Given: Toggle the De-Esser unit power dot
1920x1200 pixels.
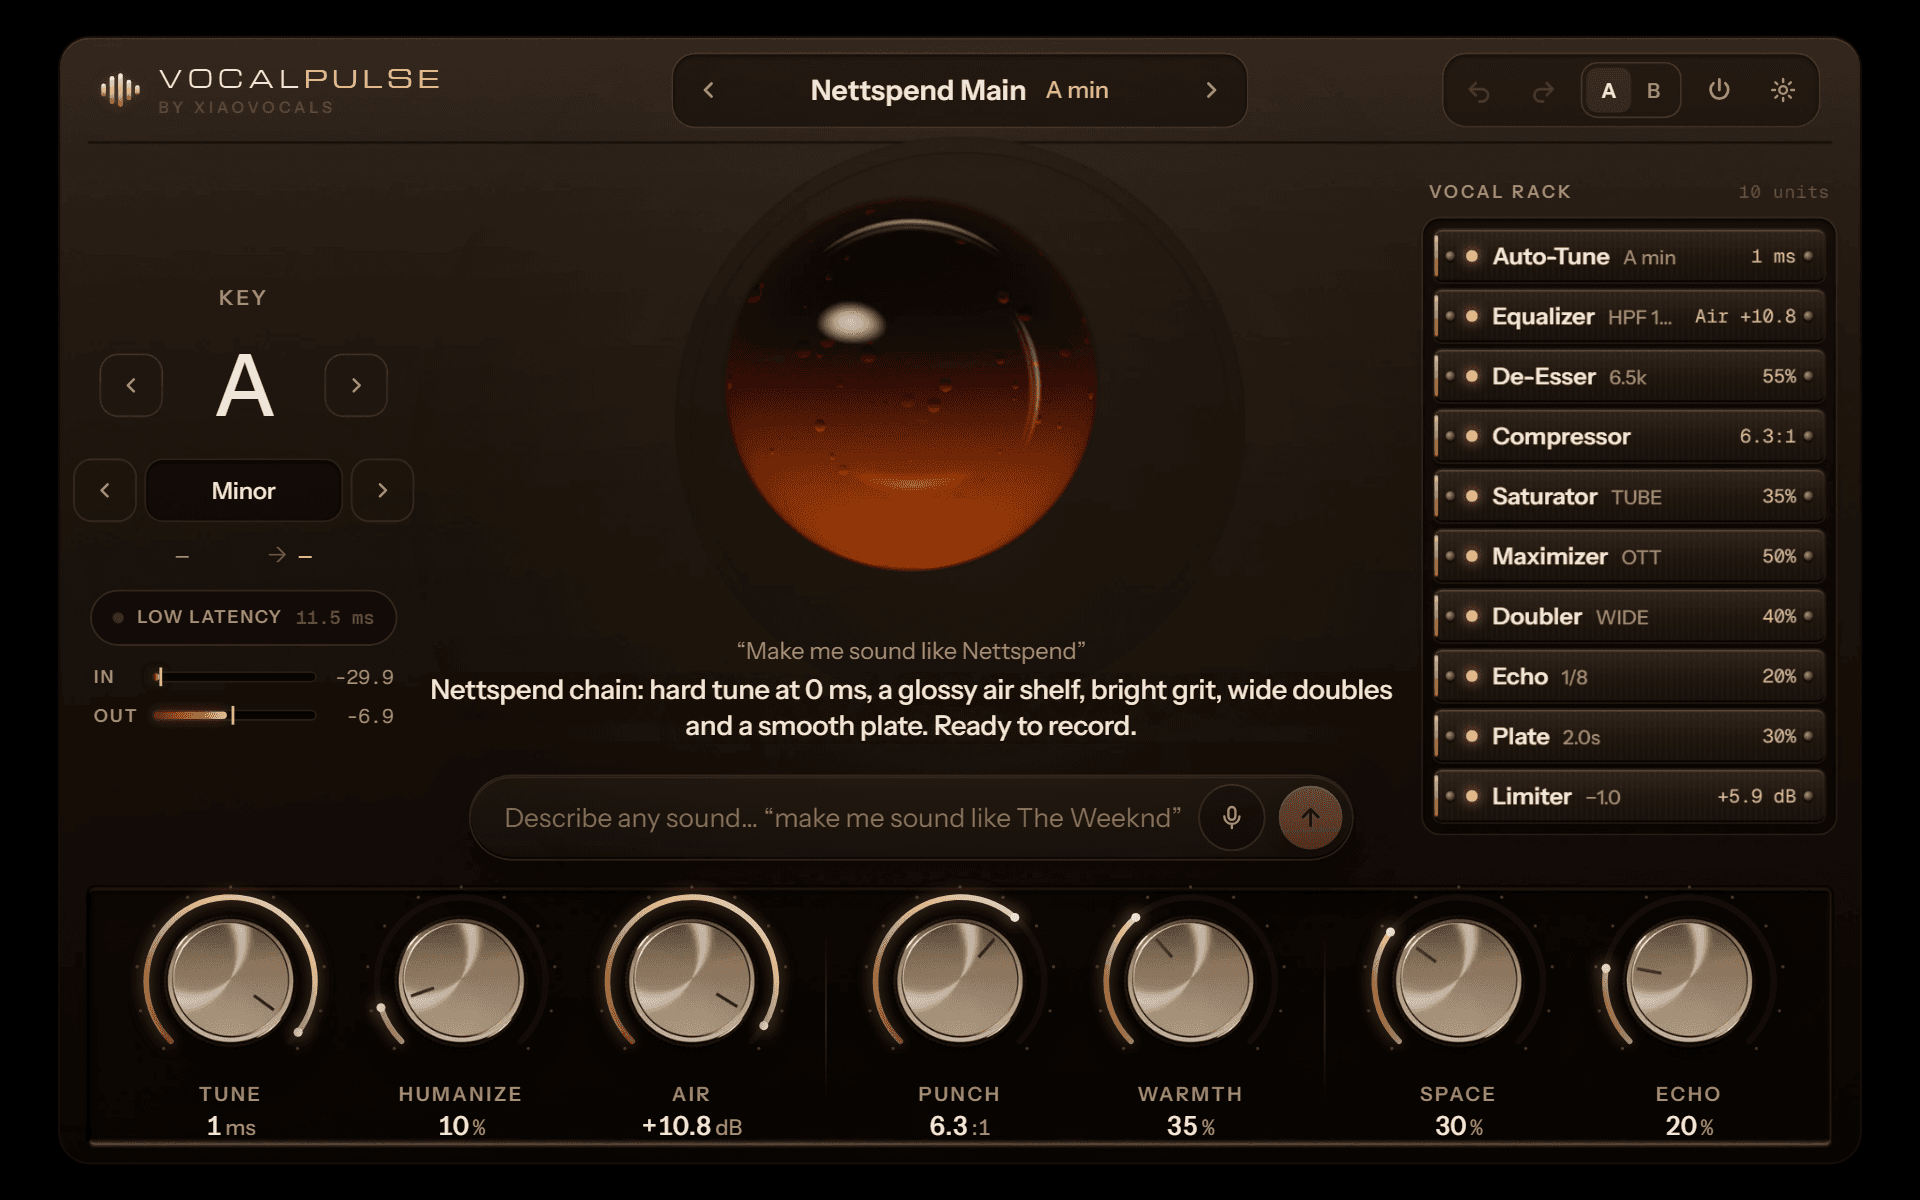Looking at the screenshot, I should 1471,376.
